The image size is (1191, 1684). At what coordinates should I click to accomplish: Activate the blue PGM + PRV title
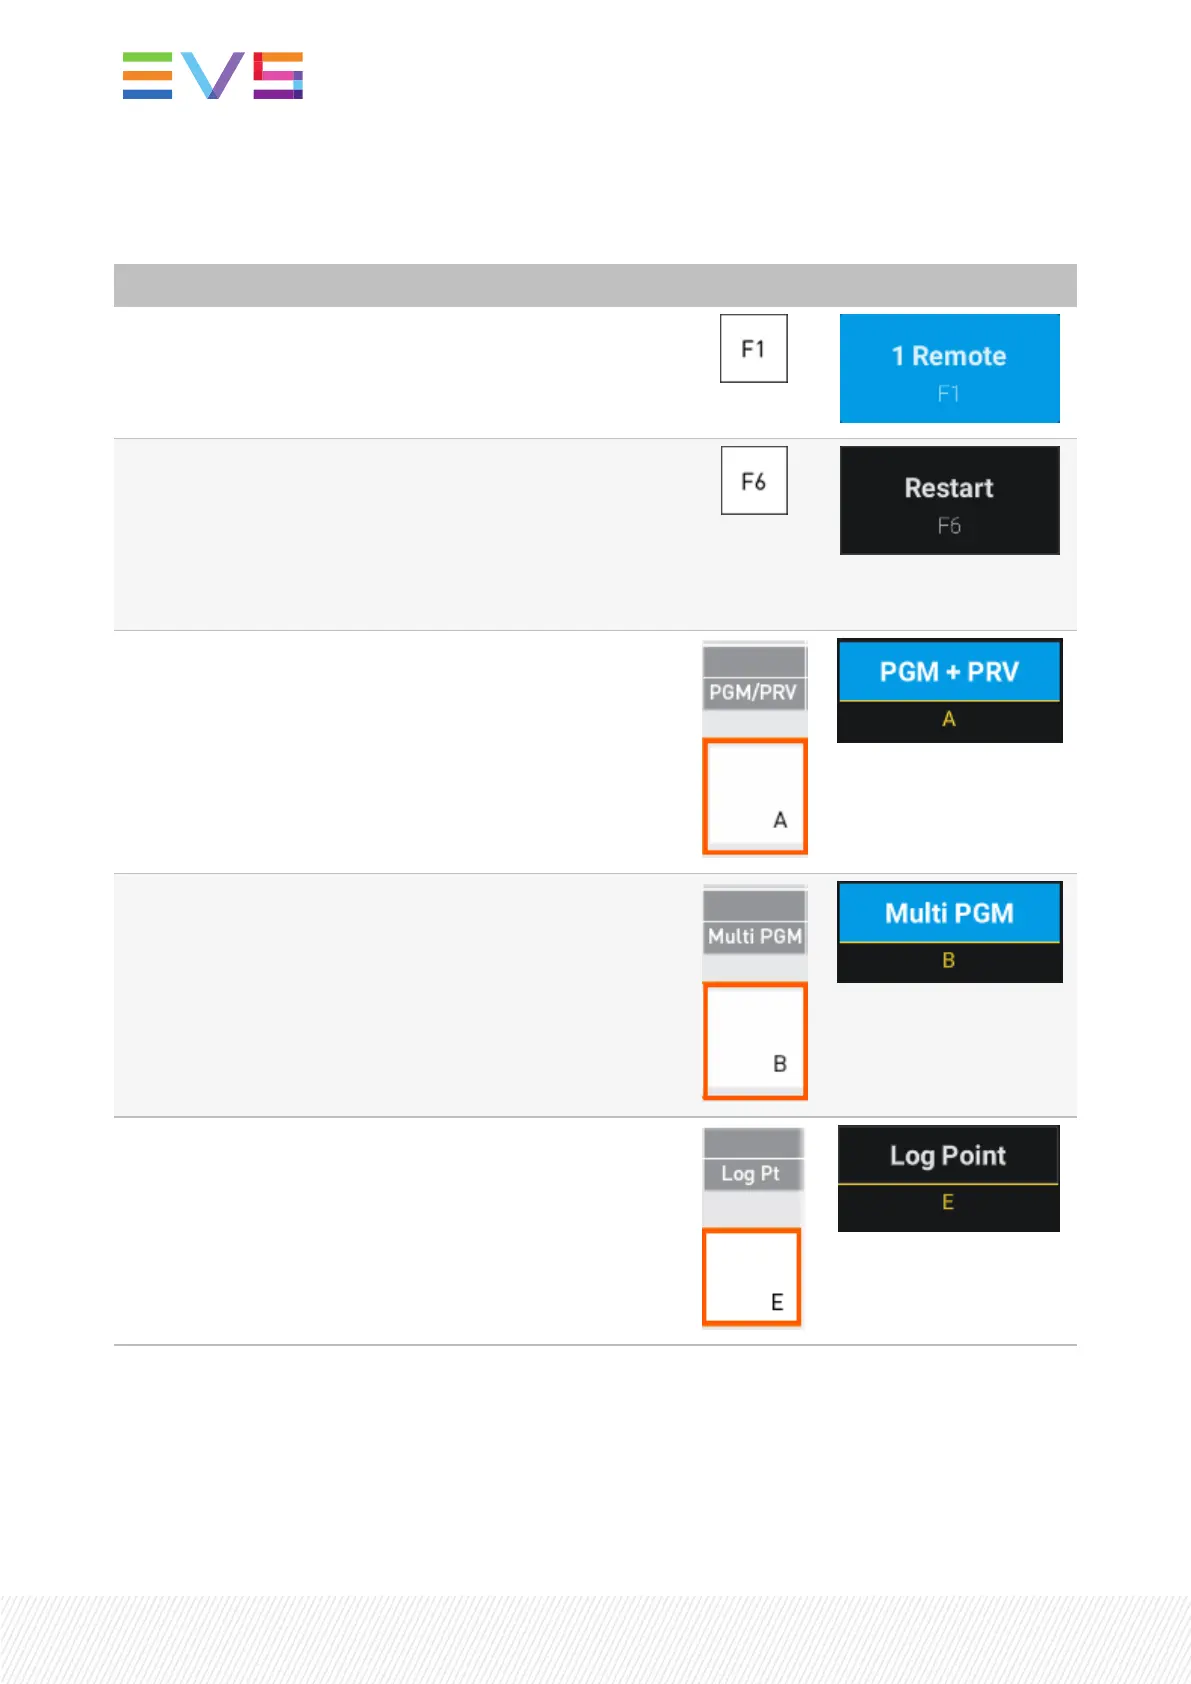[x=949, y=671]
